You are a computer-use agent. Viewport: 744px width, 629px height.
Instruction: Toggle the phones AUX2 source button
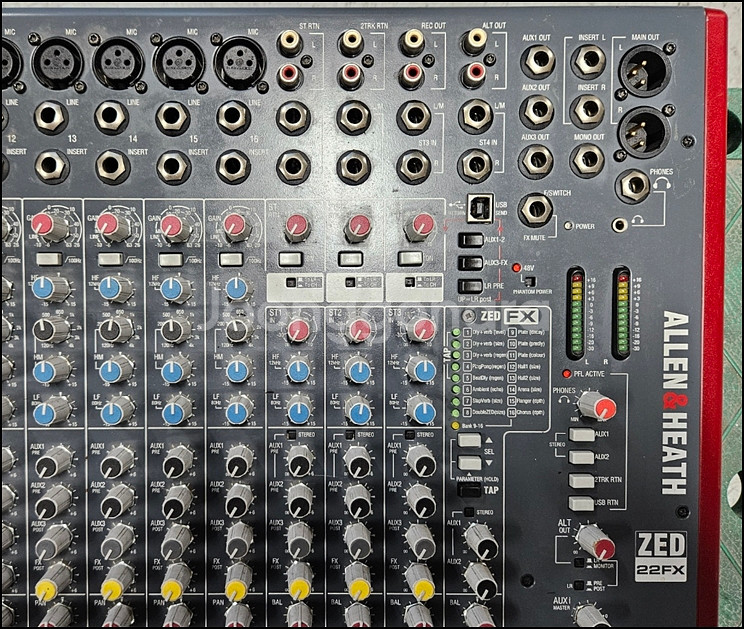tap(581, 457)
